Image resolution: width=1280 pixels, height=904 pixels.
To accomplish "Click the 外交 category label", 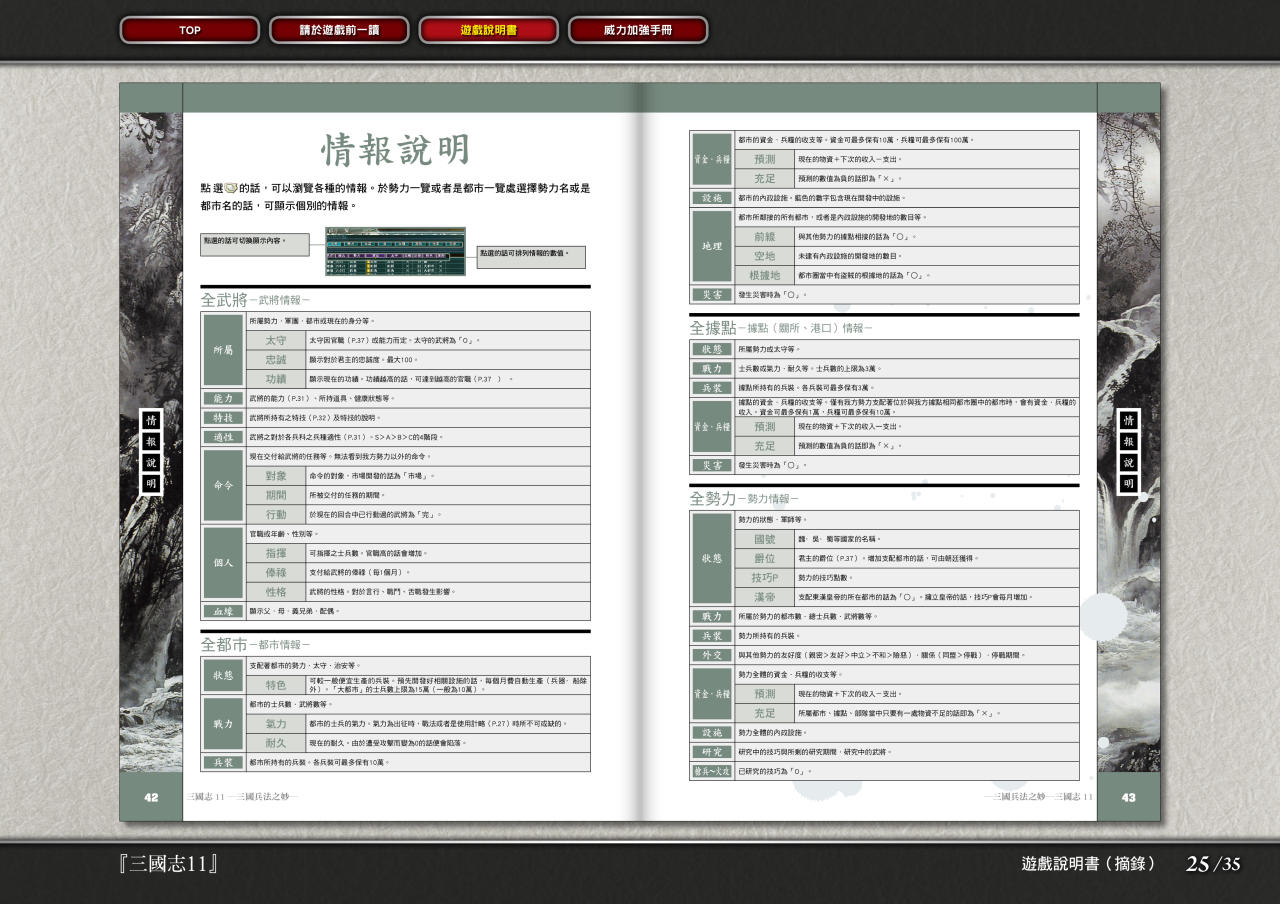I will tap(712, 655).
